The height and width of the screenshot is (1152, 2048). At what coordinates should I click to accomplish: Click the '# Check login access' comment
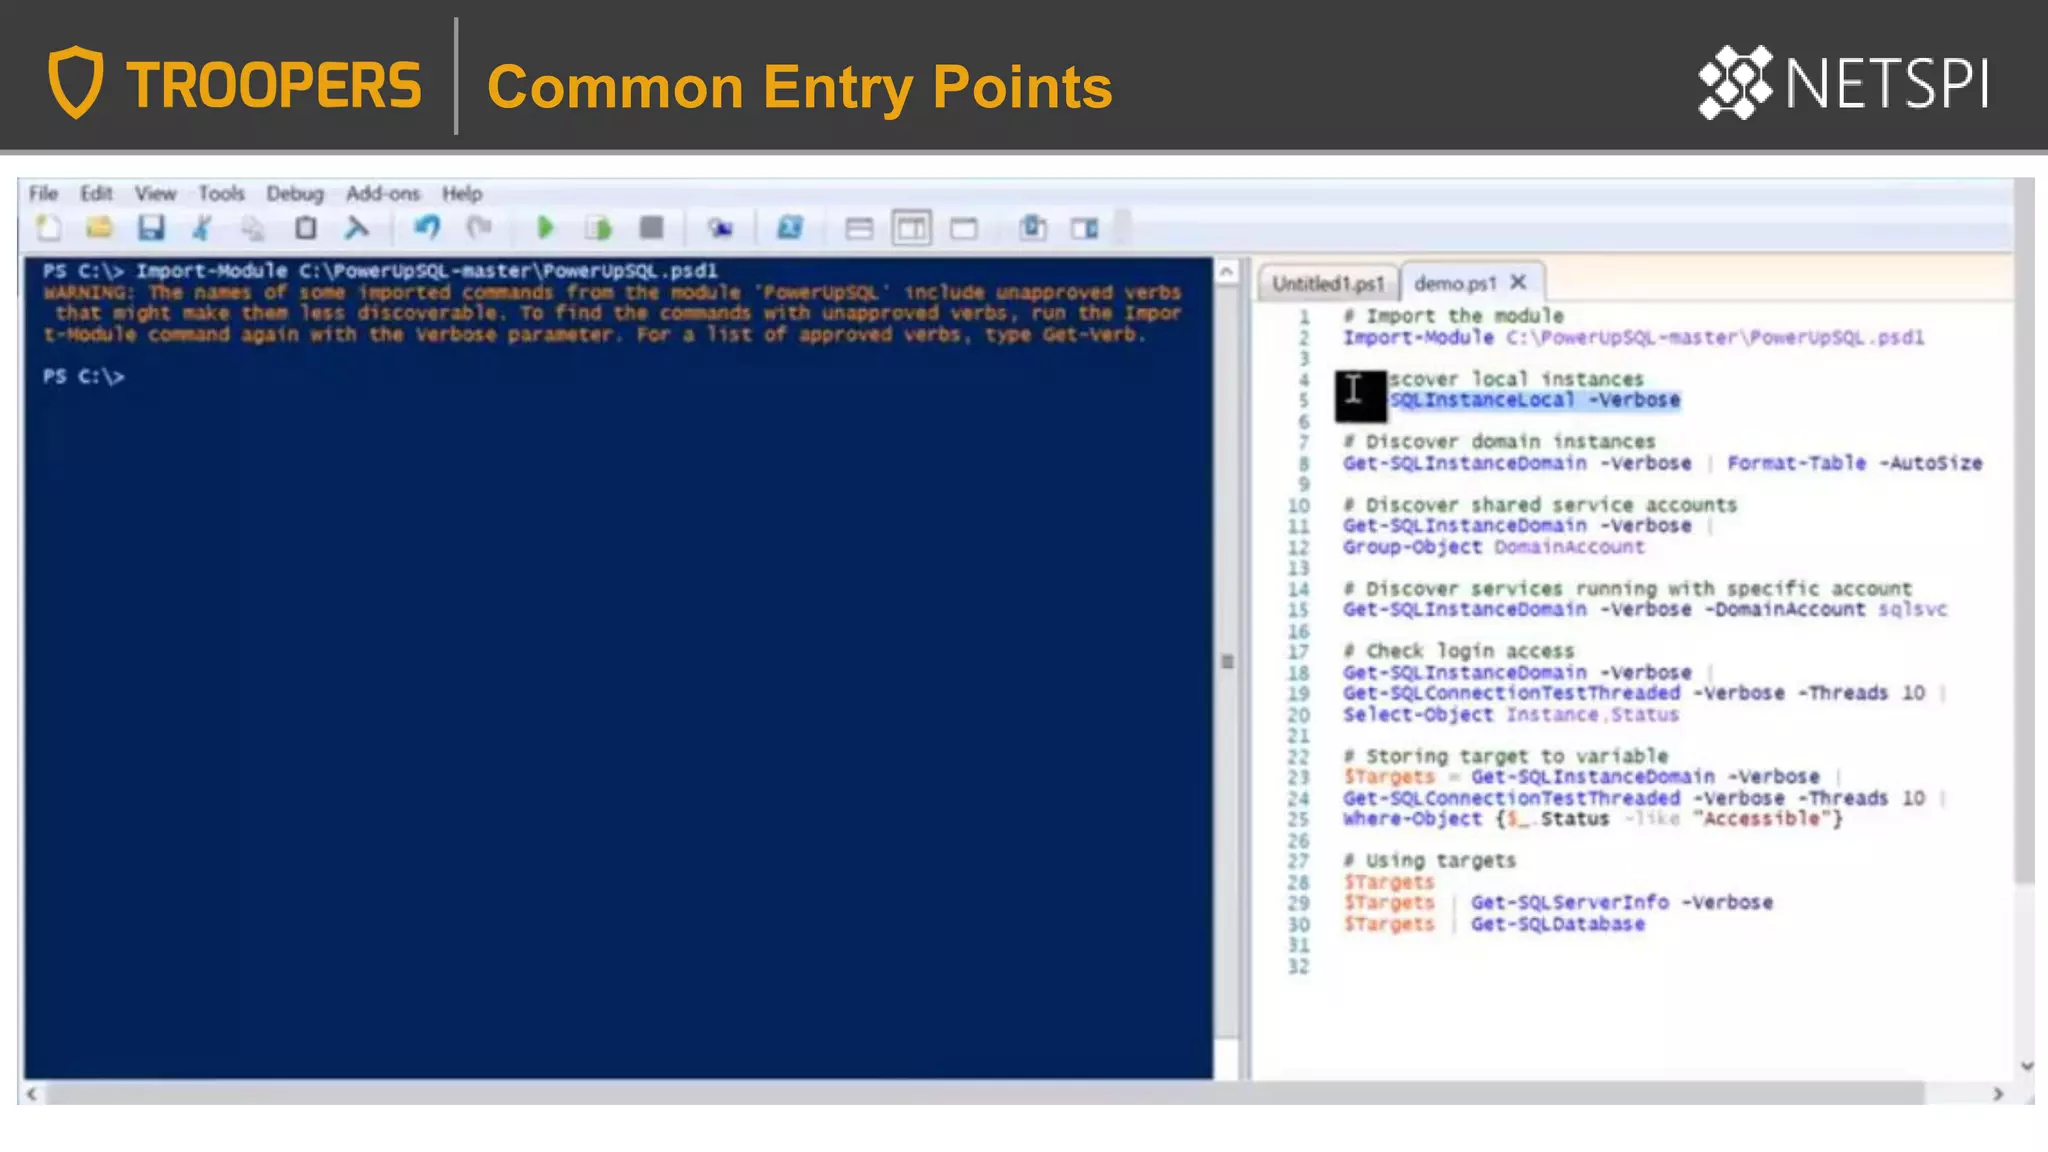1458,651
